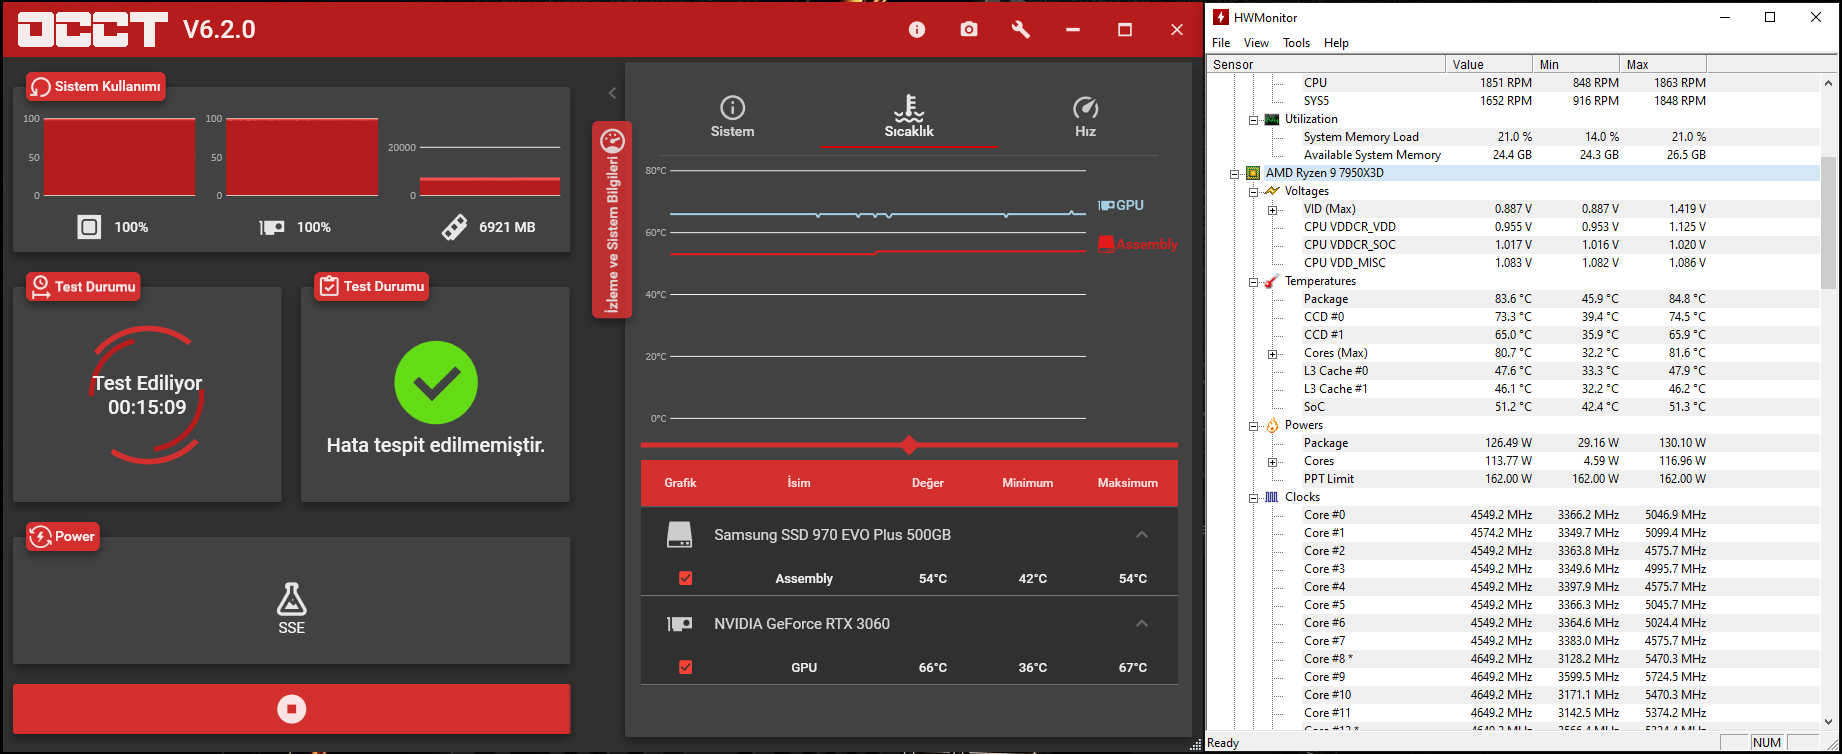Click the Power test label icon
The image size is (1842, 754).
(x=40, y=537)
